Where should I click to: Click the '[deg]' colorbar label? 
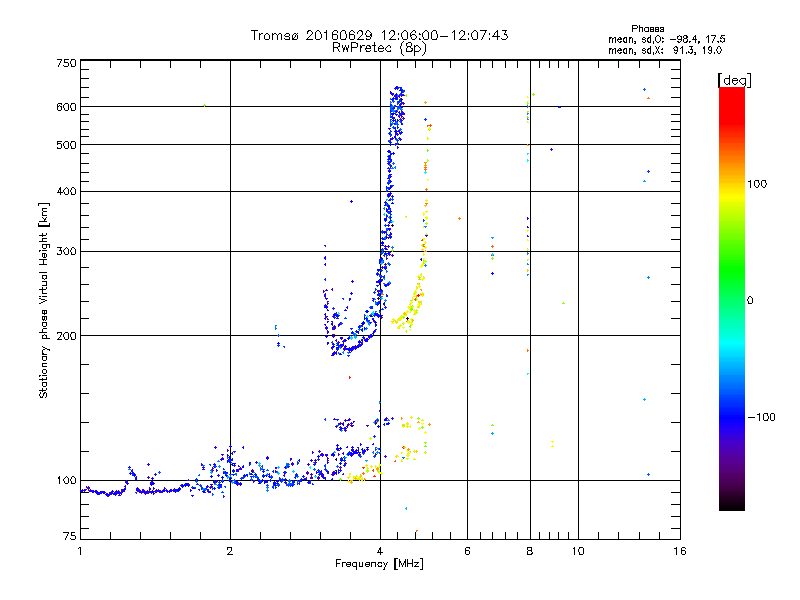[x=734, y=80]
